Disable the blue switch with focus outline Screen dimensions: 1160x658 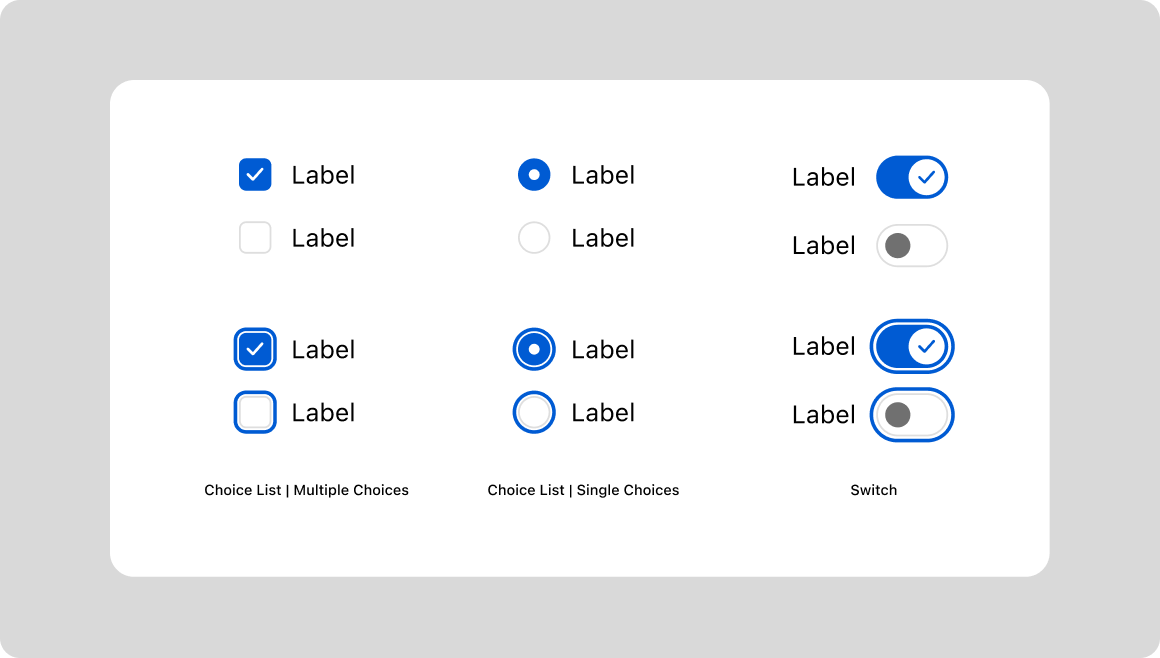coord(911,346)
